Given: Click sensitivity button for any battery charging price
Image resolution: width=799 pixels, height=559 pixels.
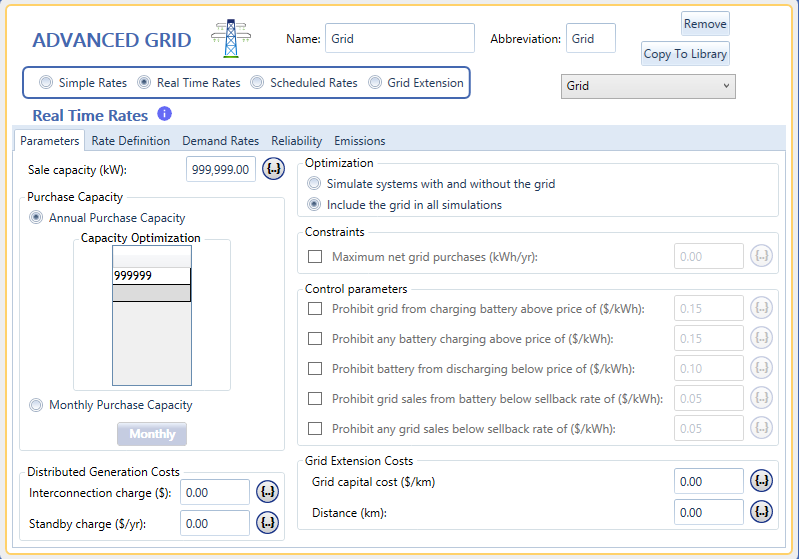Looking at the screenshot, I should [761, 338].
